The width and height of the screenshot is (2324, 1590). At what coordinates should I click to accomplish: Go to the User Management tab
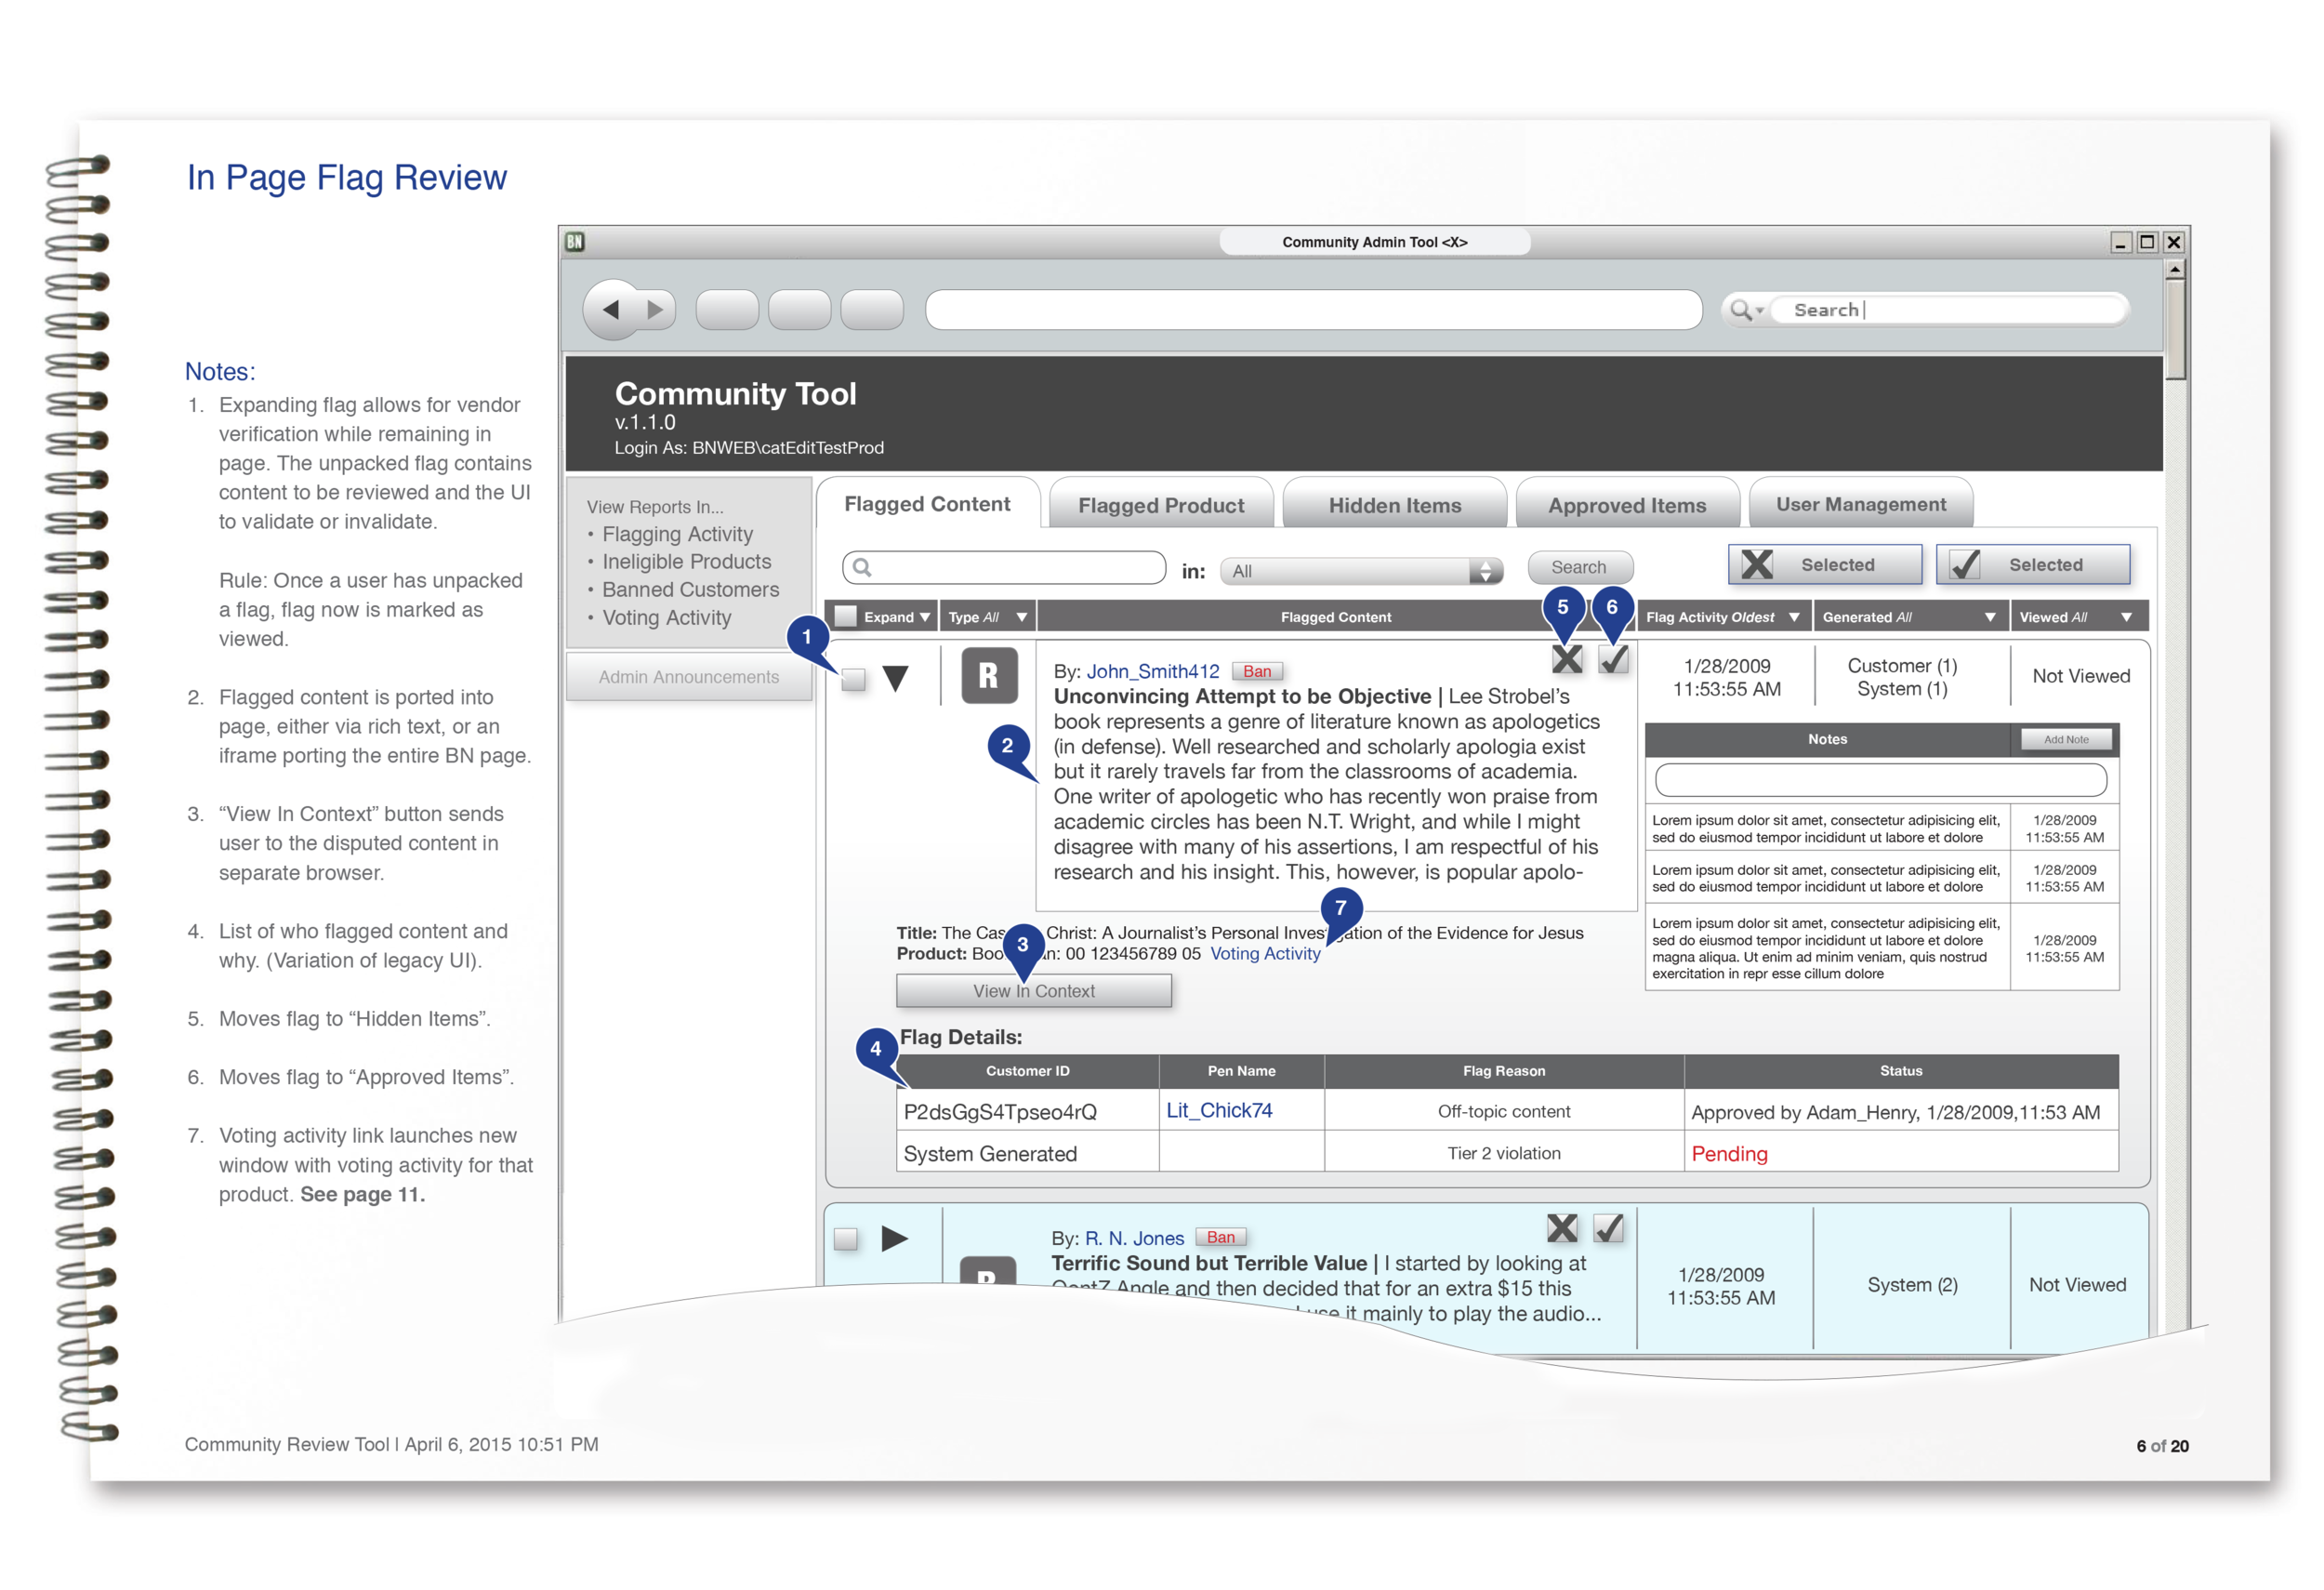[1860, 504]
